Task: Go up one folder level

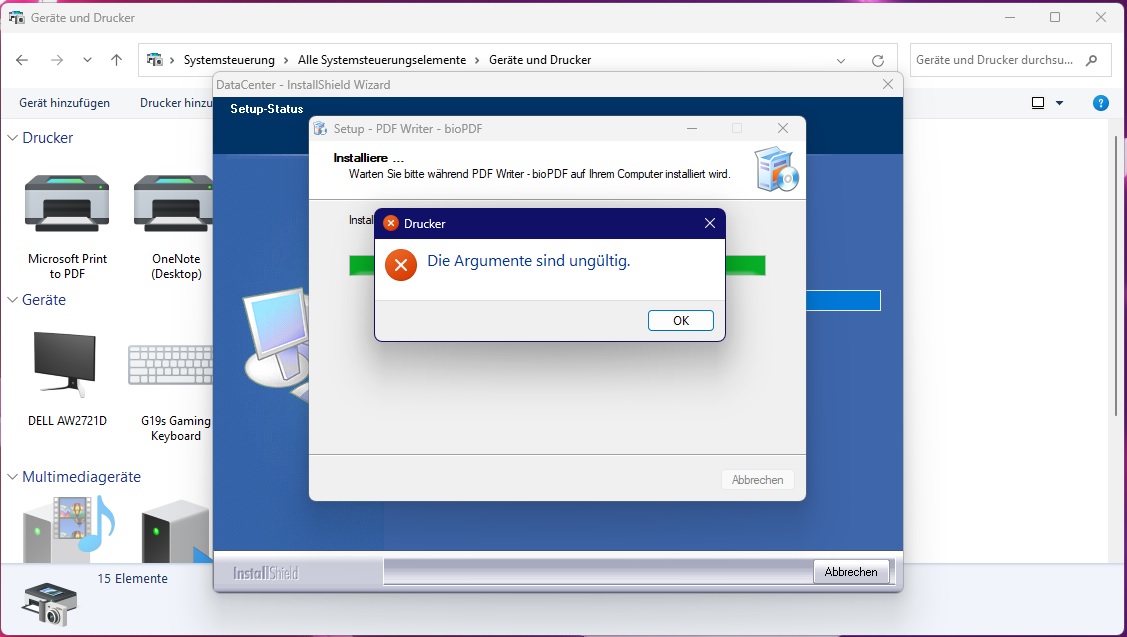Action: point(116,60)
